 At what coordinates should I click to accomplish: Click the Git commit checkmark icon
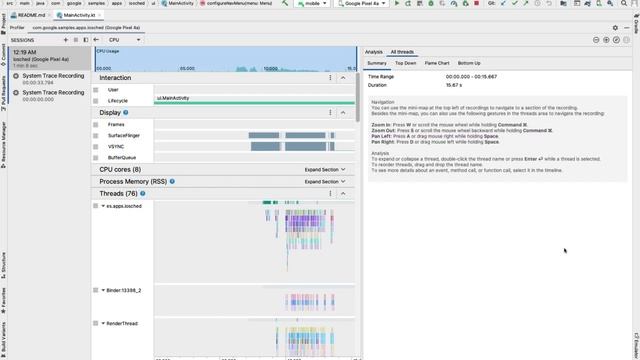(x=515, y=3)
